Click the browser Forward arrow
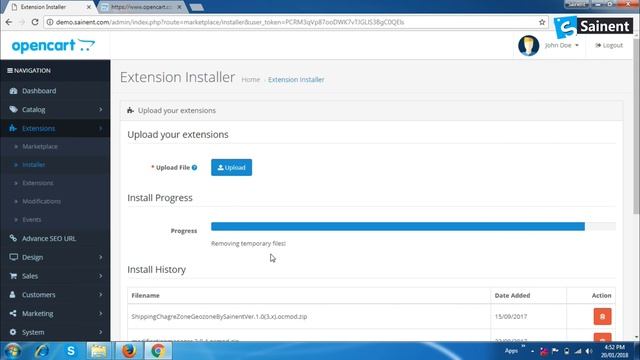This screenshot has height=360, width=640. coord(22,22)
